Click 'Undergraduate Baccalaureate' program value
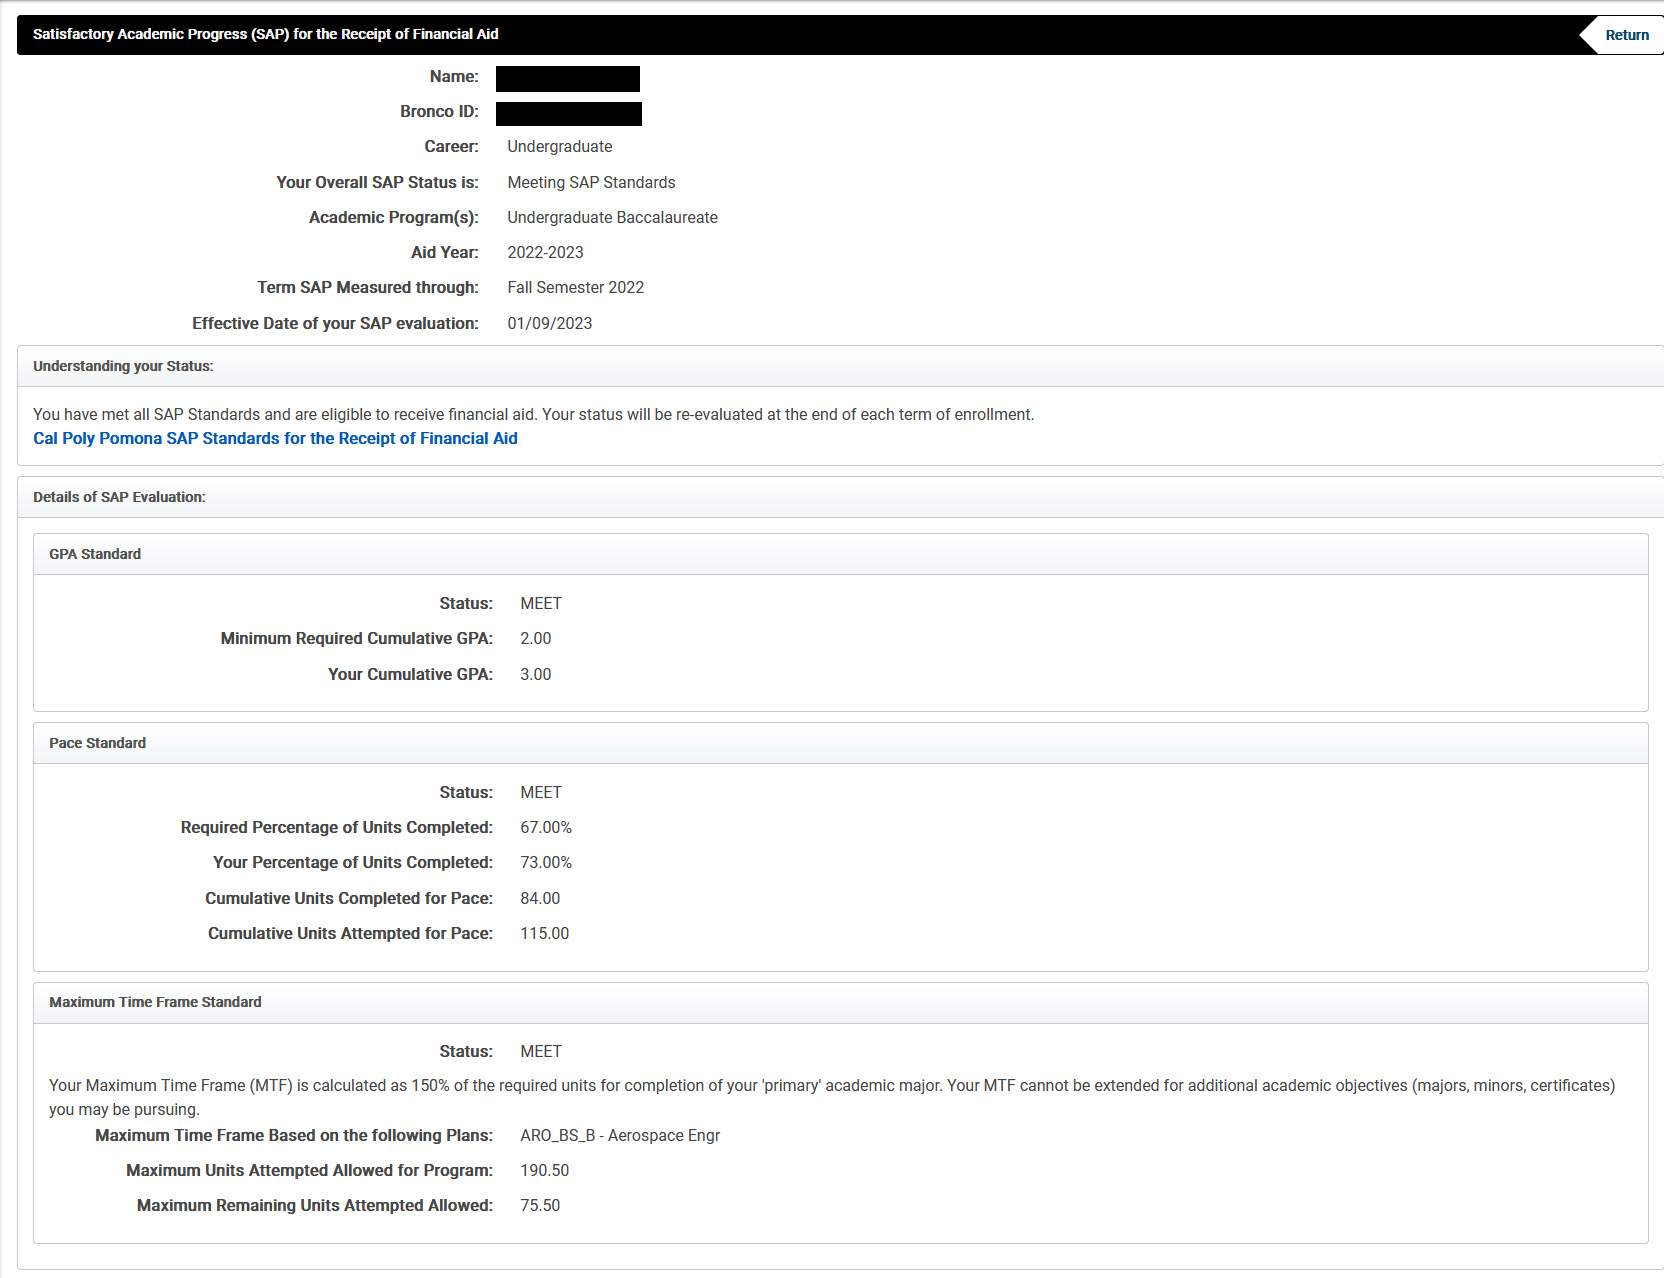Image resolution: width=1664 pixels, height=1278 pixels. pos(612,217)
